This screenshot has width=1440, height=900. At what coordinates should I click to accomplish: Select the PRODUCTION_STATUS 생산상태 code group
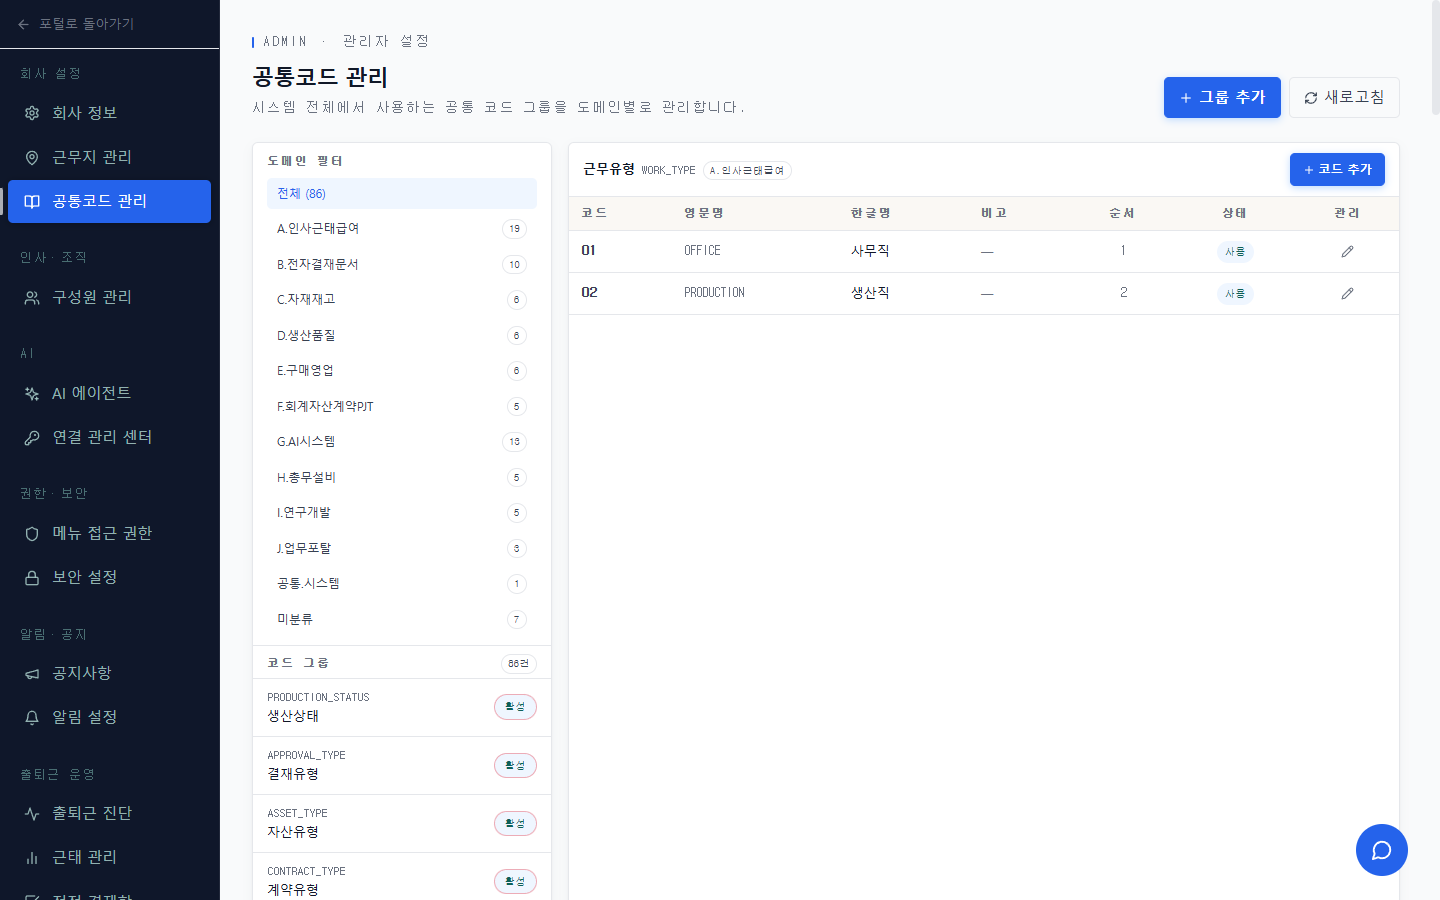click(x=402, y=707)
